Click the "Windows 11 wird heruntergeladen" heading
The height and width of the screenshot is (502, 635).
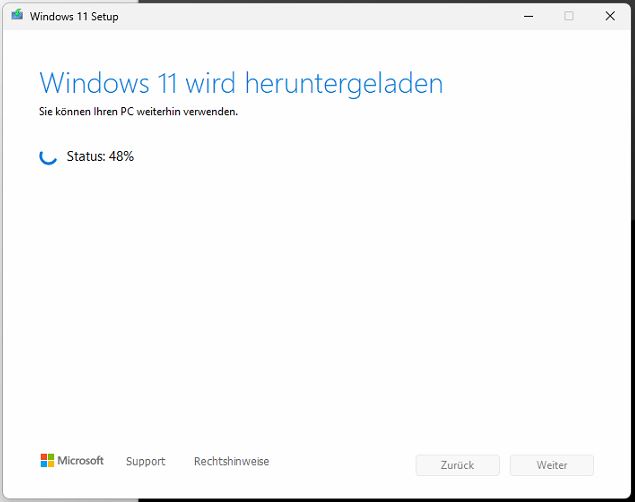tap(240, 82)
